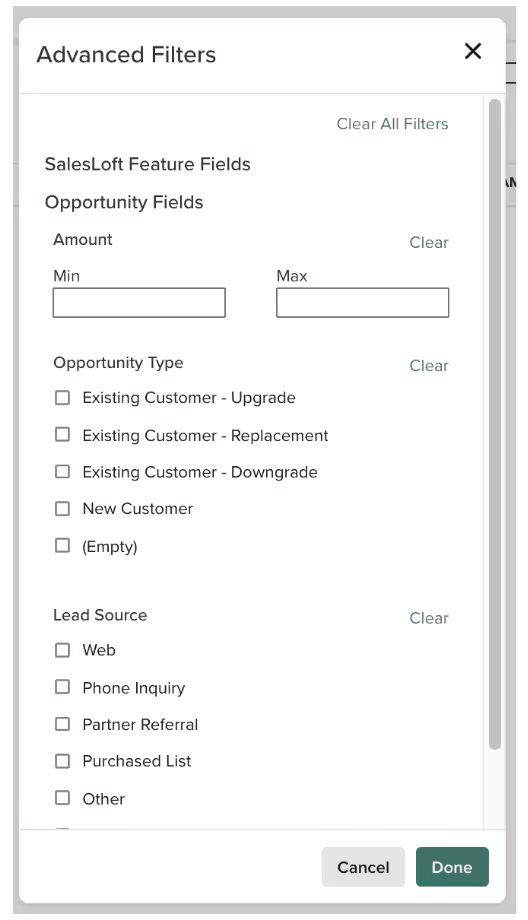Clear the Opportunity Type filter
Viewport: 528px width, 920px height.
pos(429,366)
